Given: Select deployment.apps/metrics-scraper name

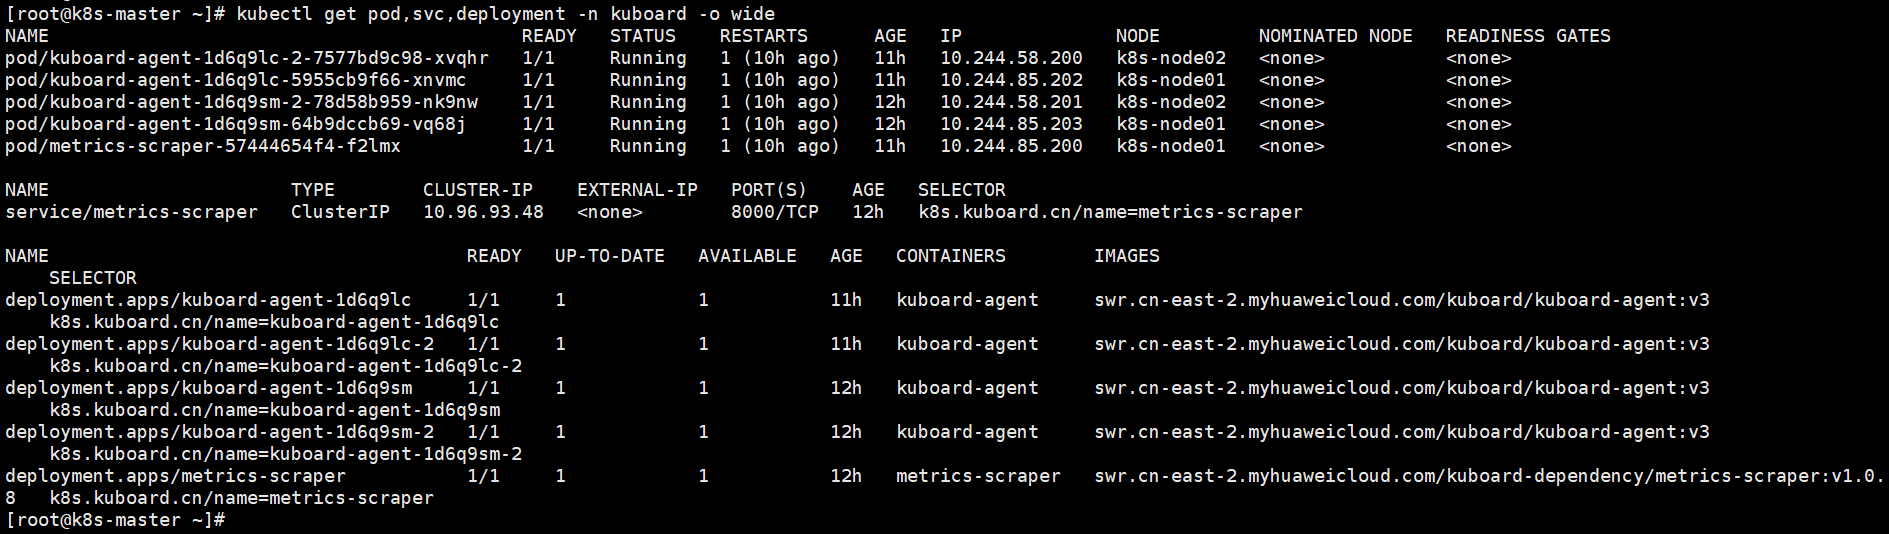Looking at the screenshot, I should (175, 476).
